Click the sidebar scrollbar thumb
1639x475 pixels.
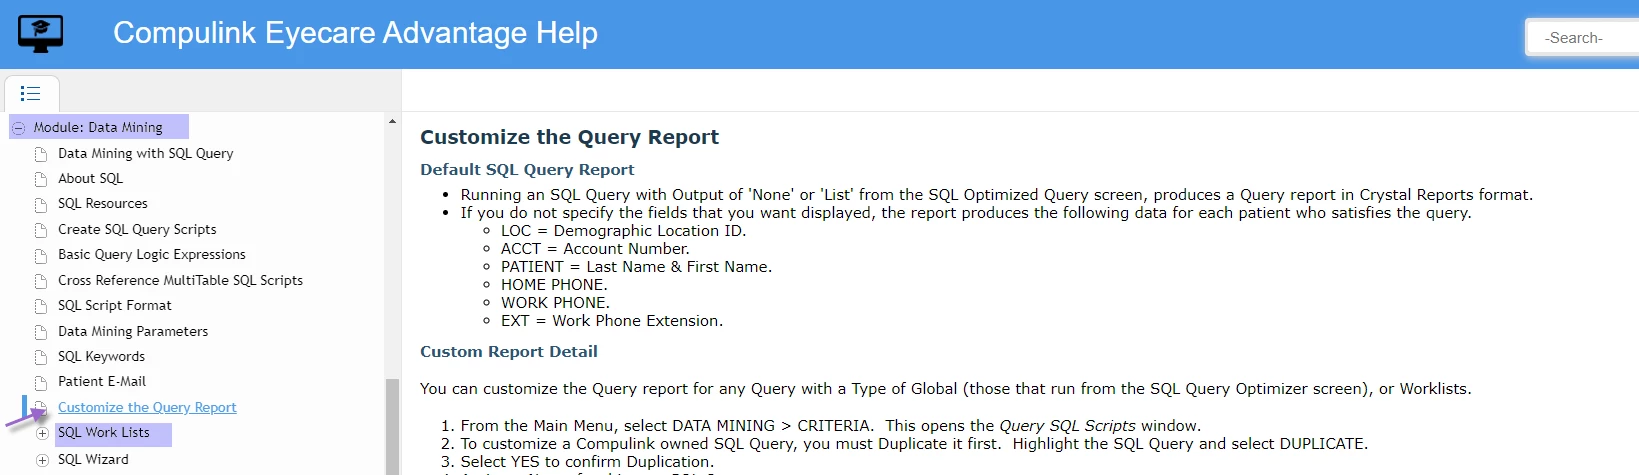pos(392,426)
